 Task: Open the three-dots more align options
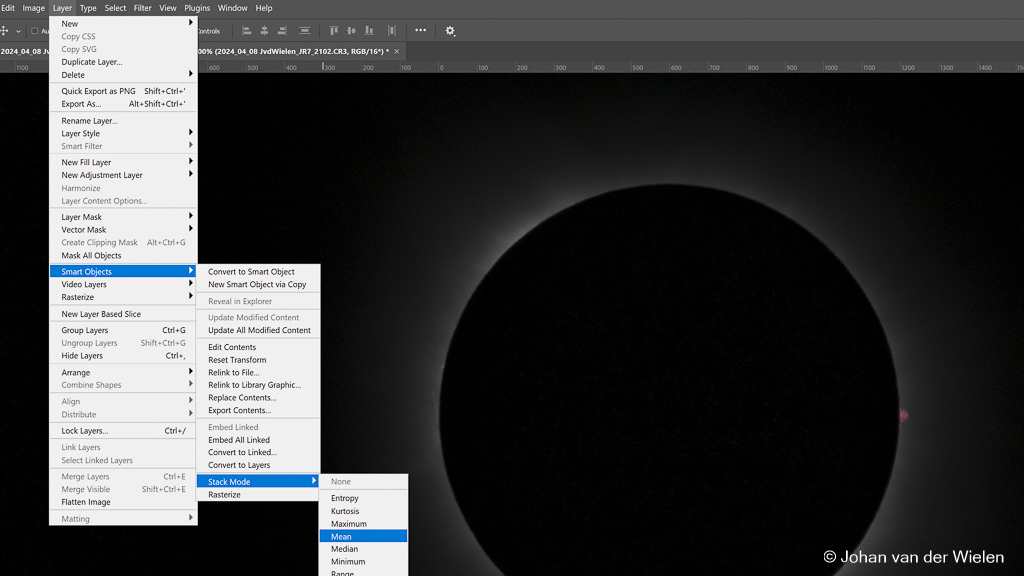(x=421, y=30)
